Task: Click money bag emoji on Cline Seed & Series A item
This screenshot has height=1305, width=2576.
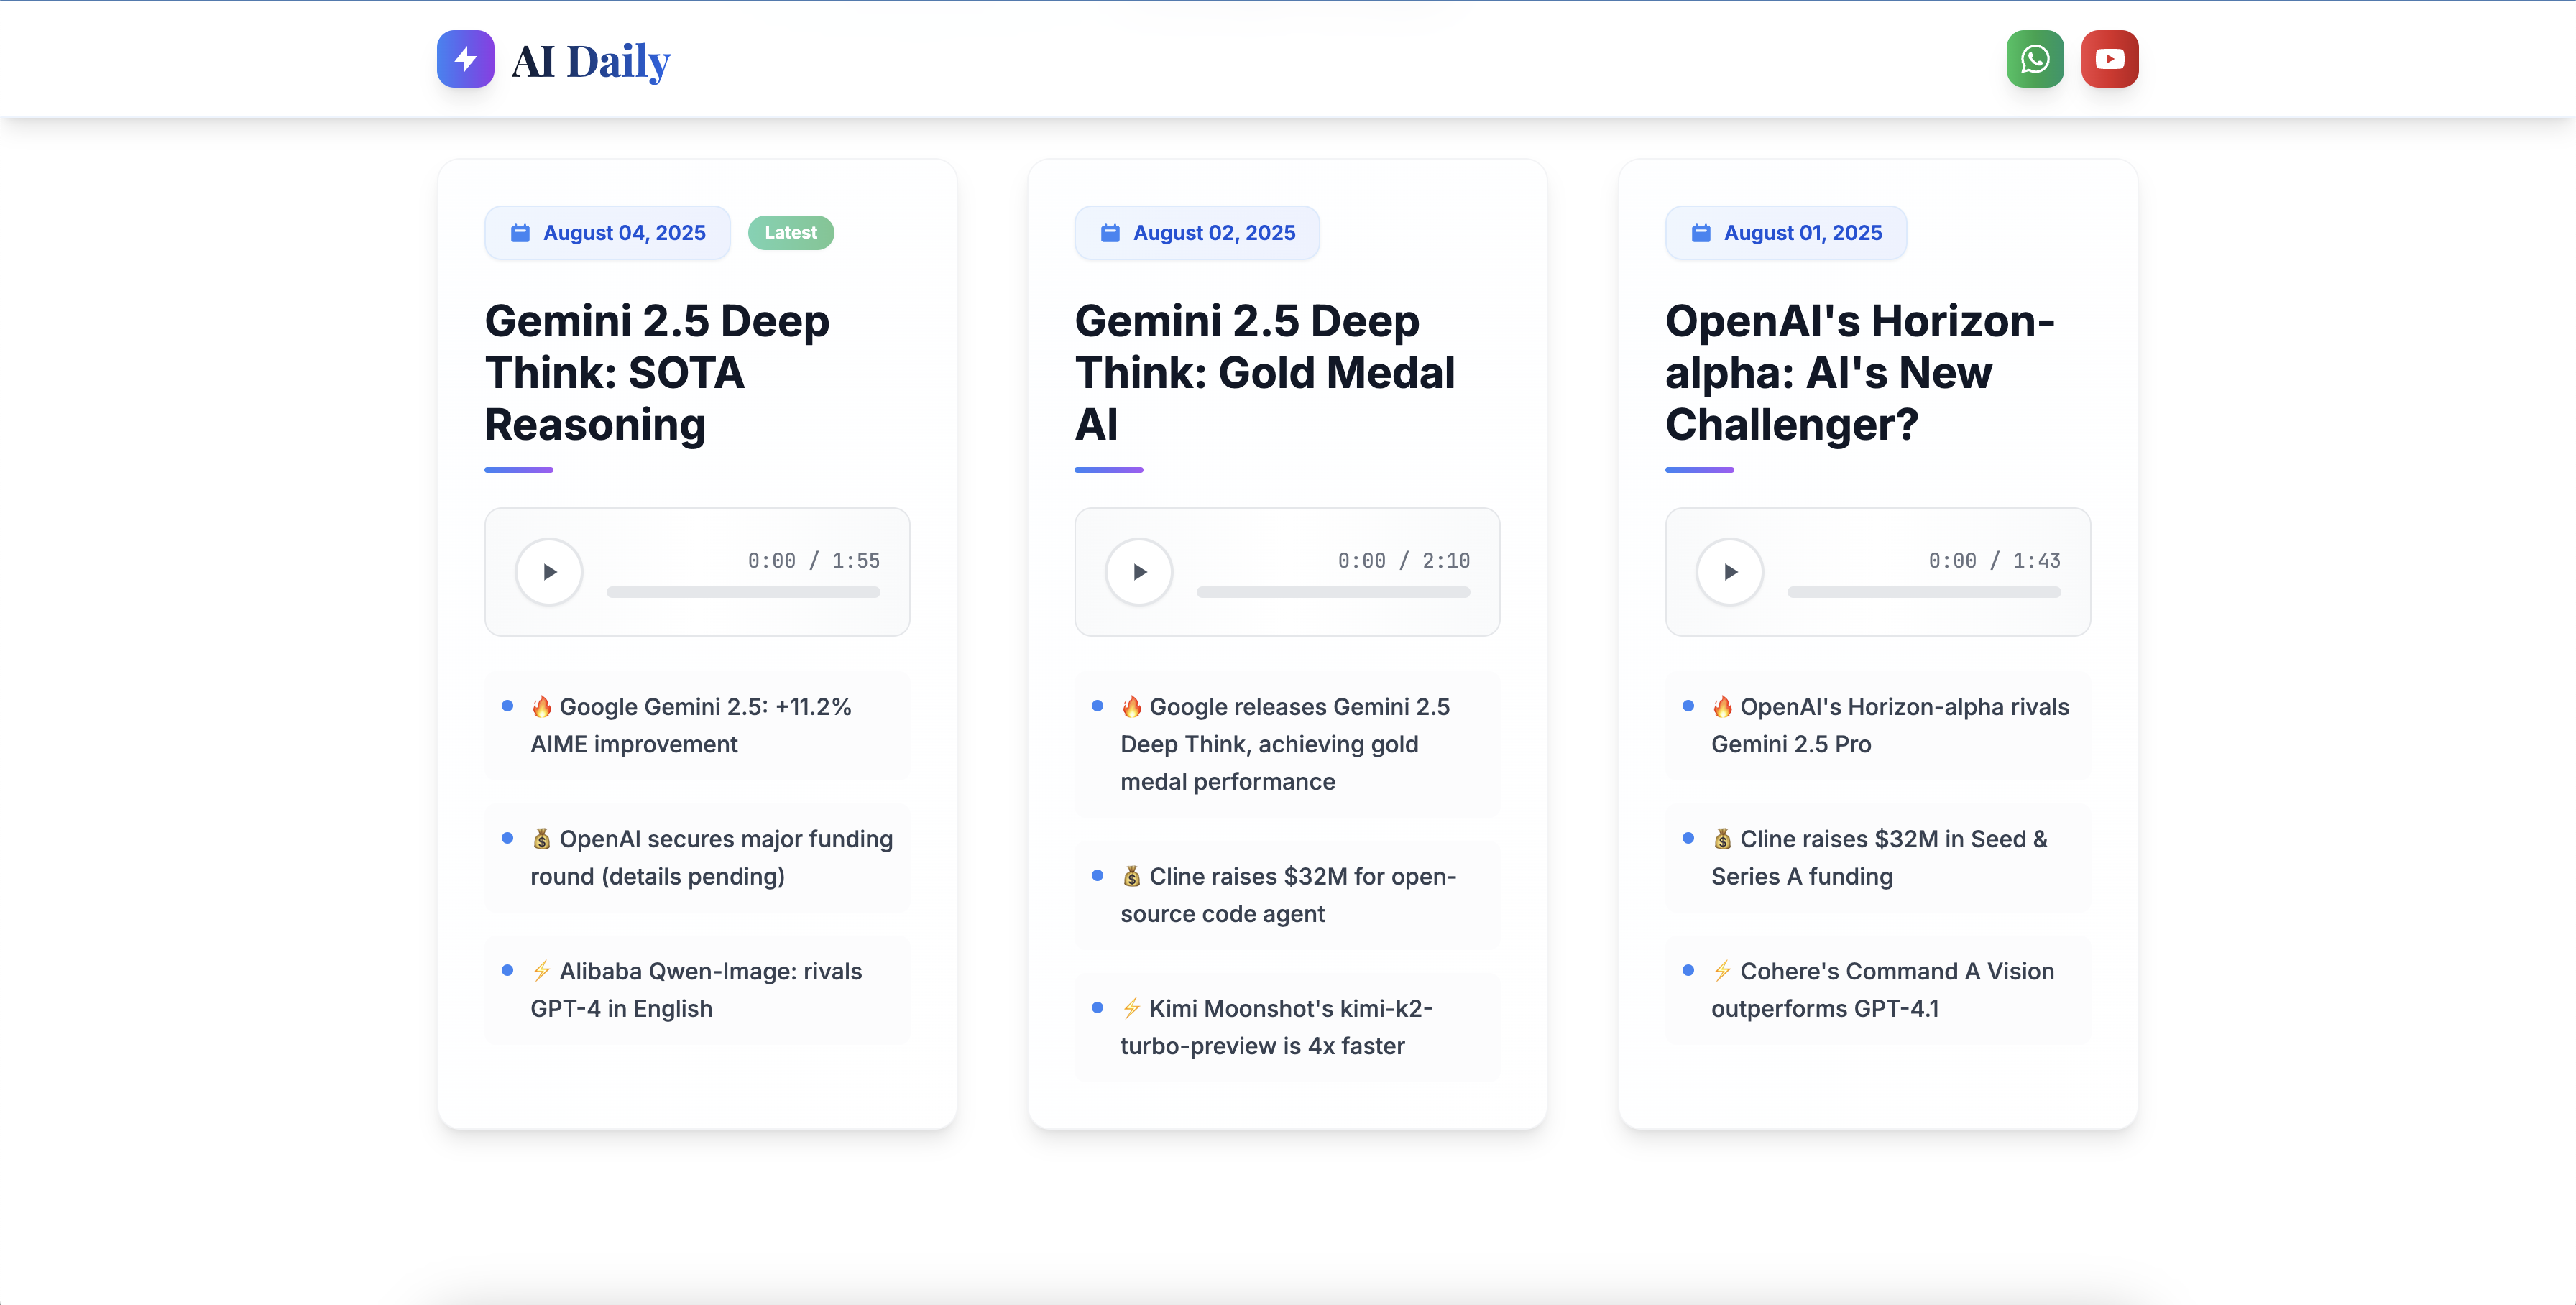Action: point(1722,839)
